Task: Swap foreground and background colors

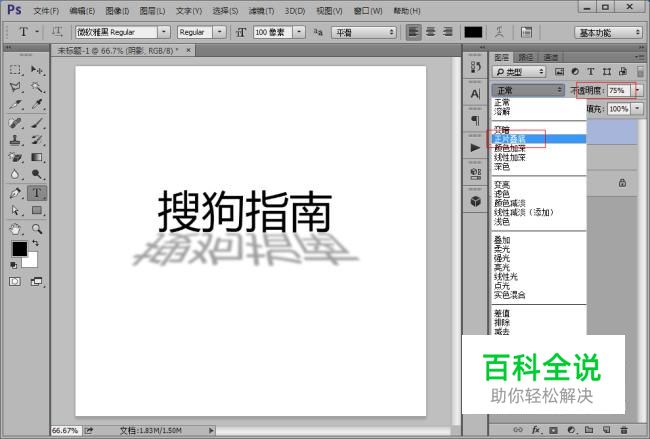Action: pyautogui.click(x=36, y=243)
